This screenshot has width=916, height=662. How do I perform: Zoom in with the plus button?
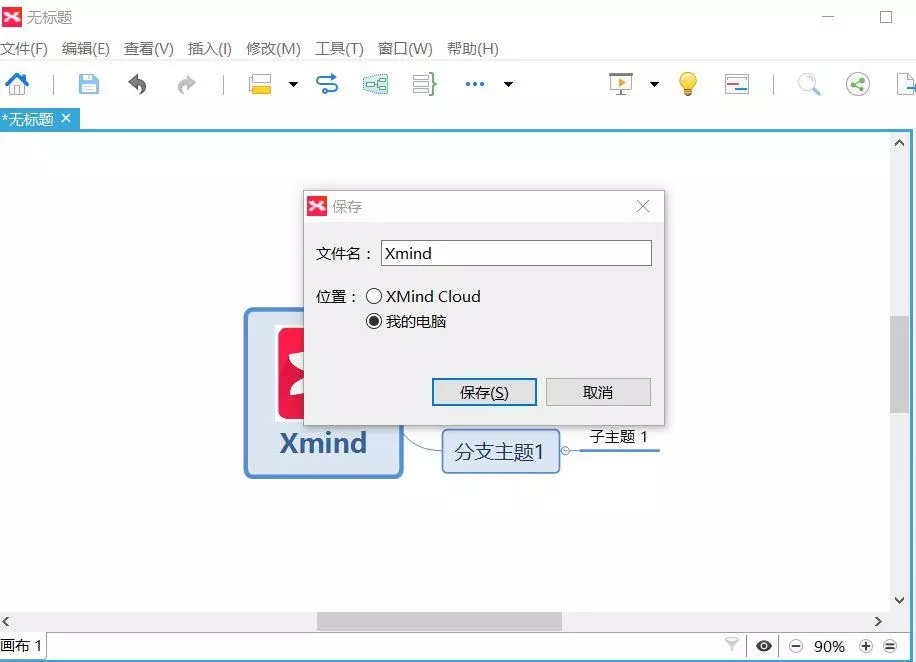click(866, 646)
